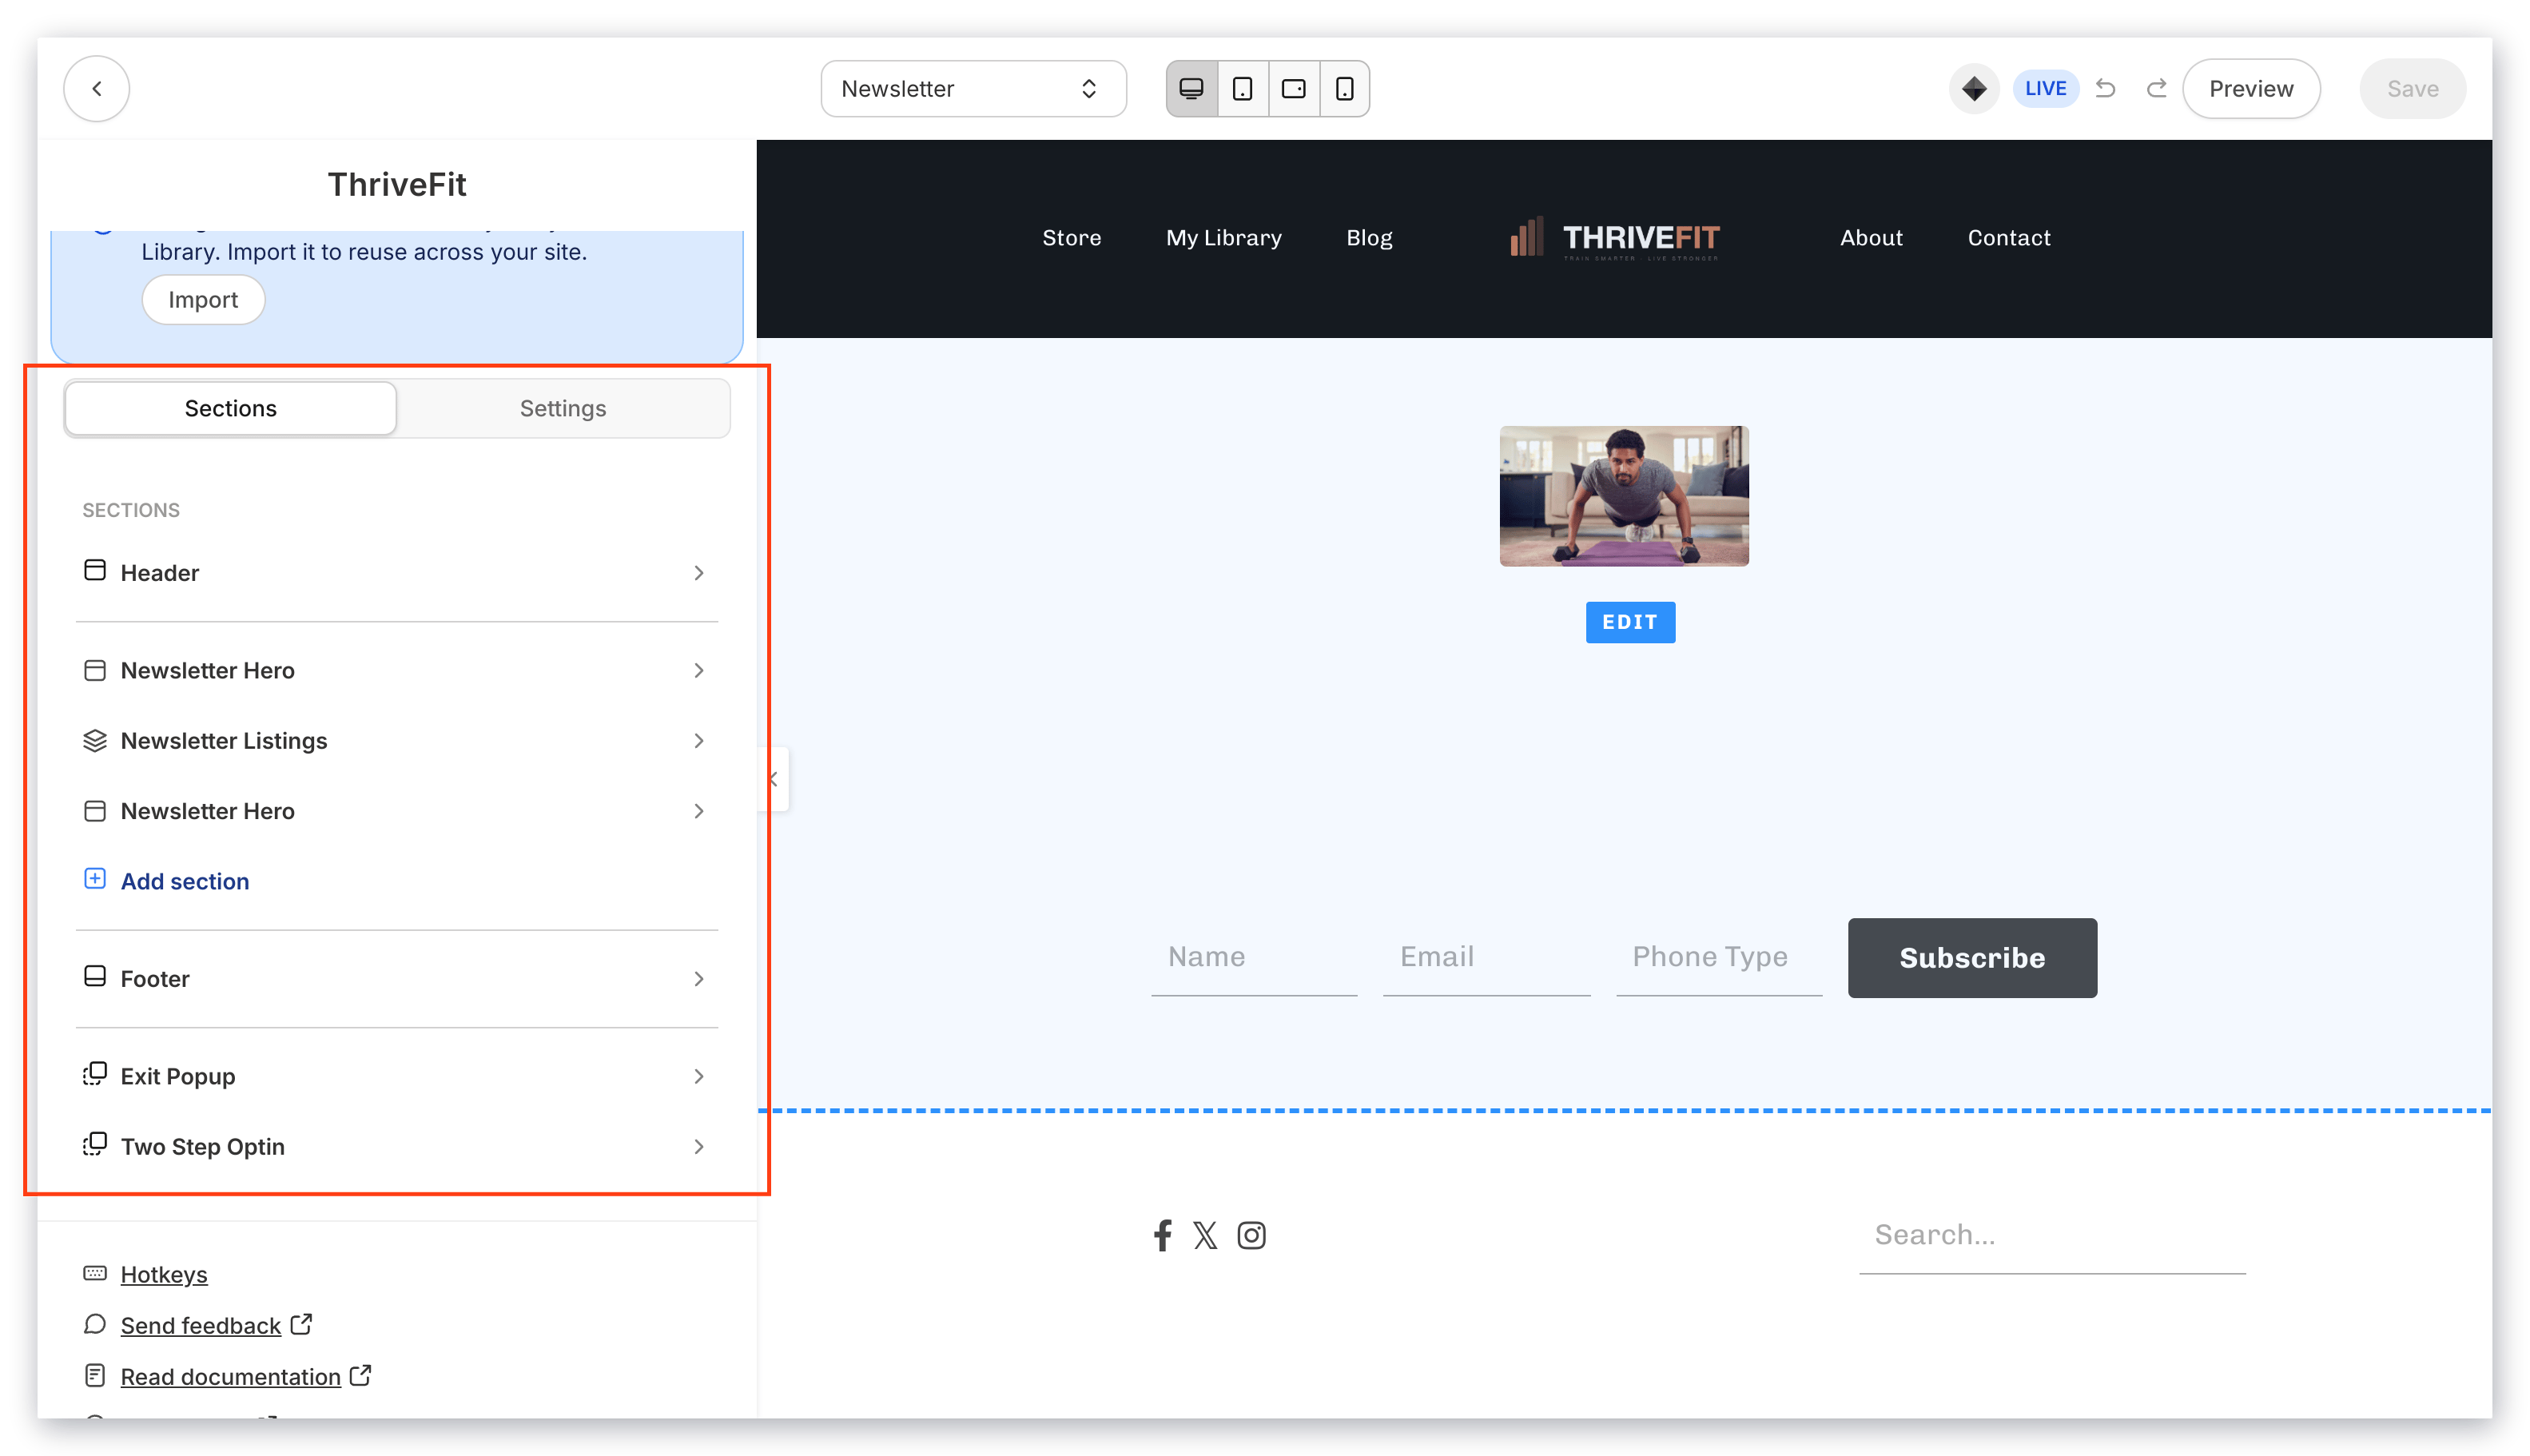Click the Exit Popup icon
This screenshot has height=1456, width=2530.
coord(95,1074)
